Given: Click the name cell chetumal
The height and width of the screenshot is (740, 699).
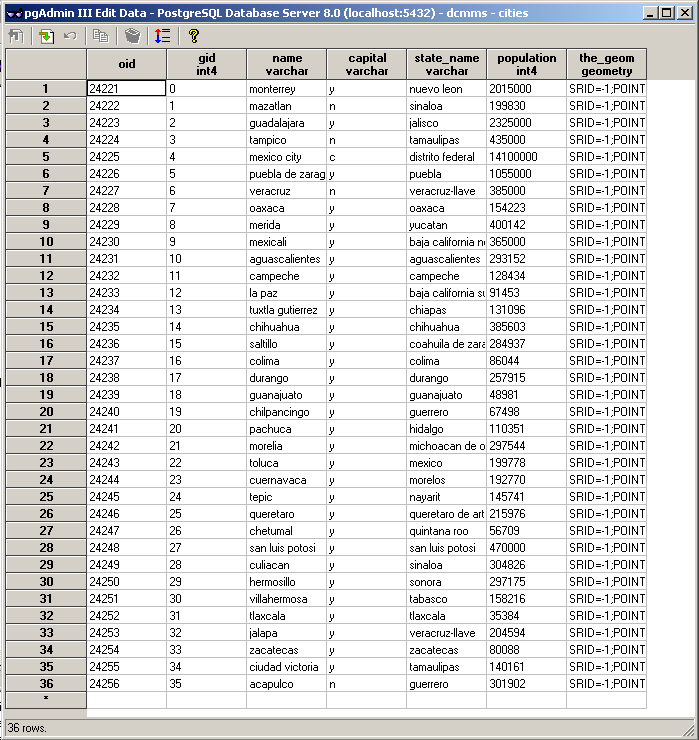Looking at the screenshot, I should tap(286, 530).
